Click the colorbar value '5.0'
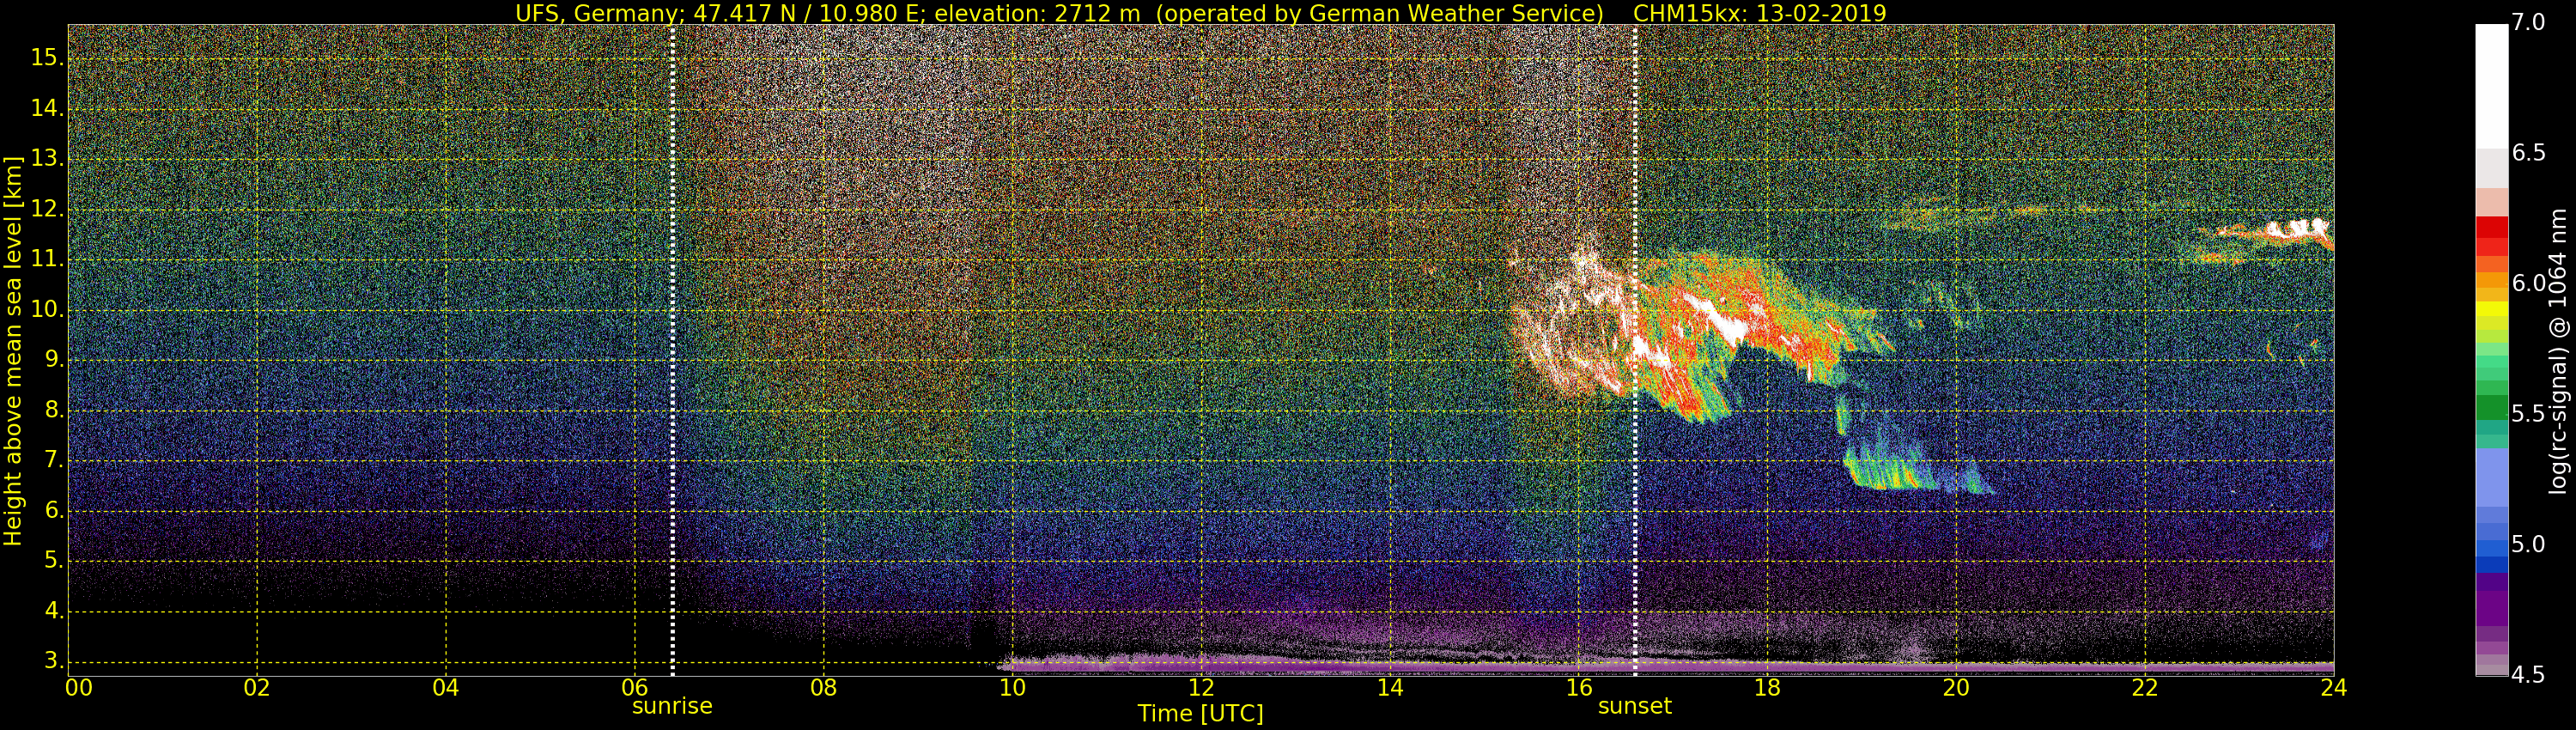 2528,545
